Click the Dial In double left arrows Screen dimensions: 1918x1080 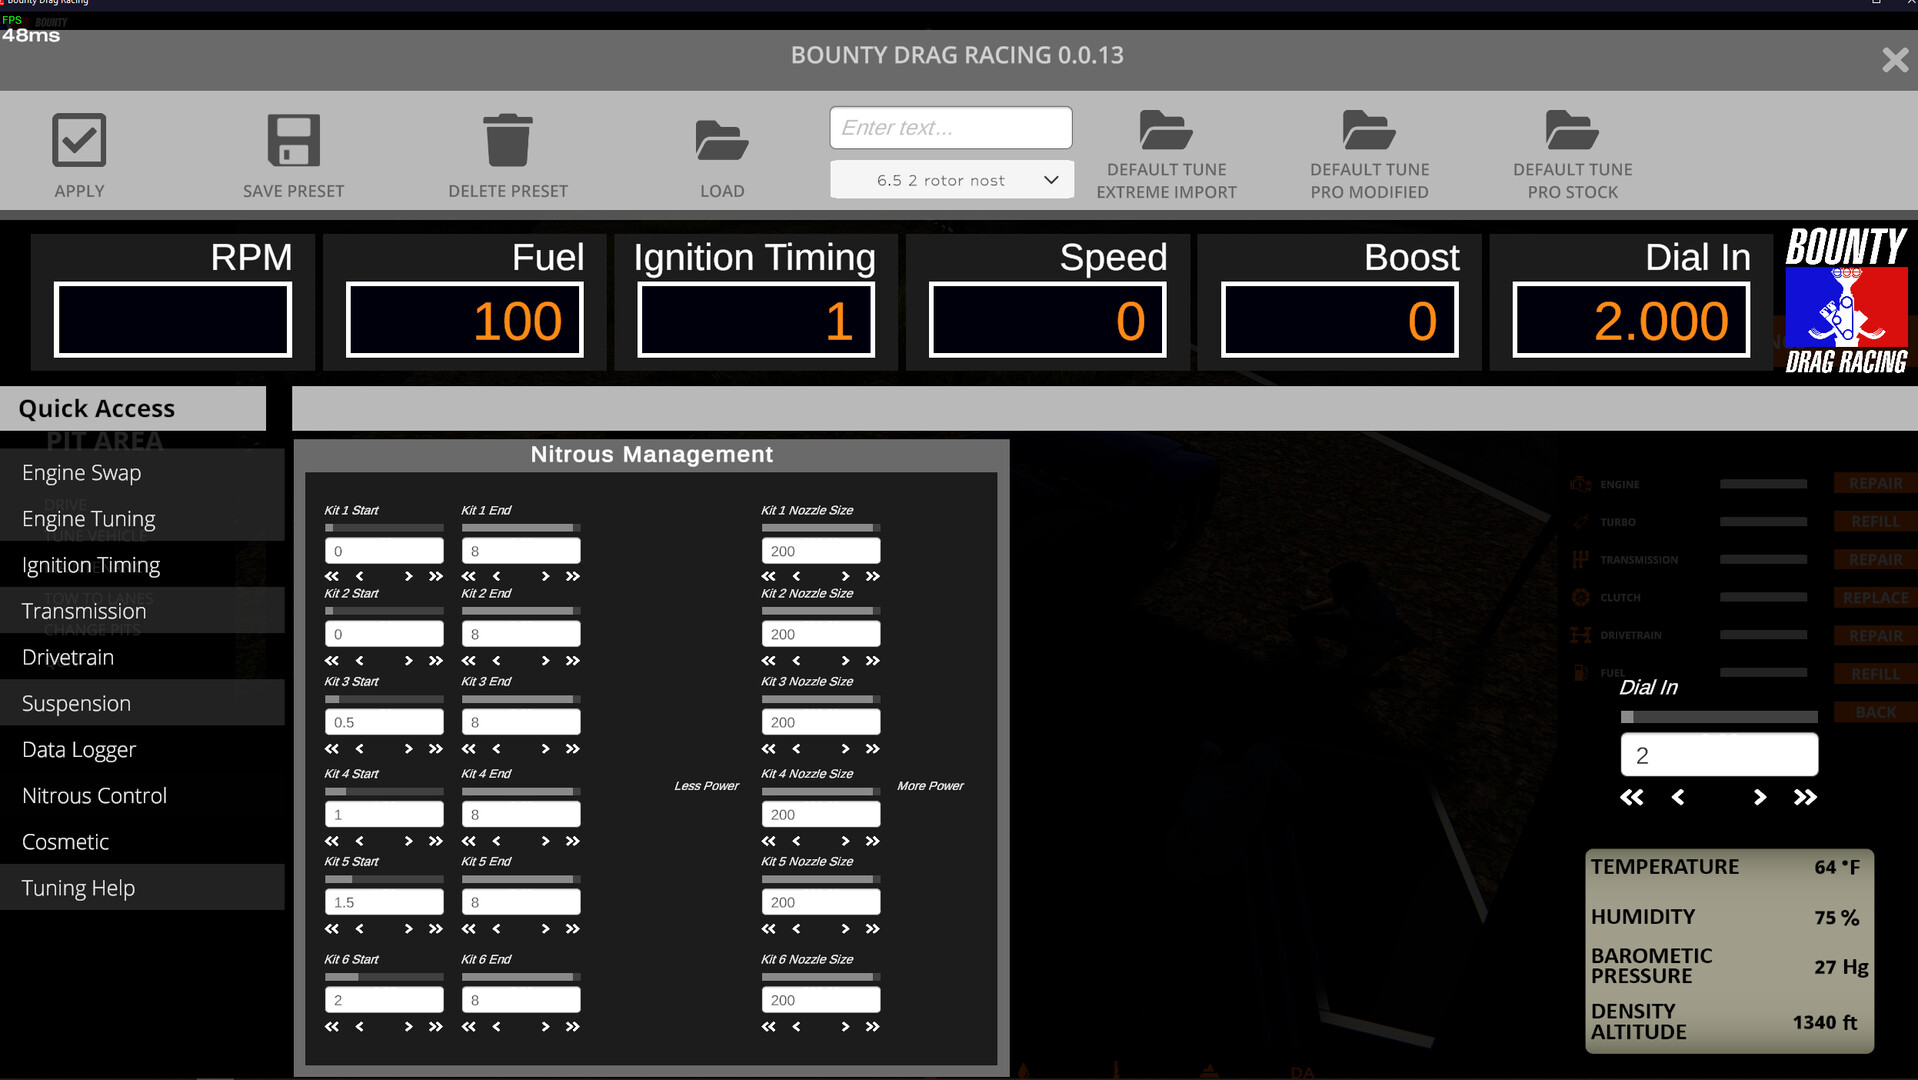coord(1632,797)
